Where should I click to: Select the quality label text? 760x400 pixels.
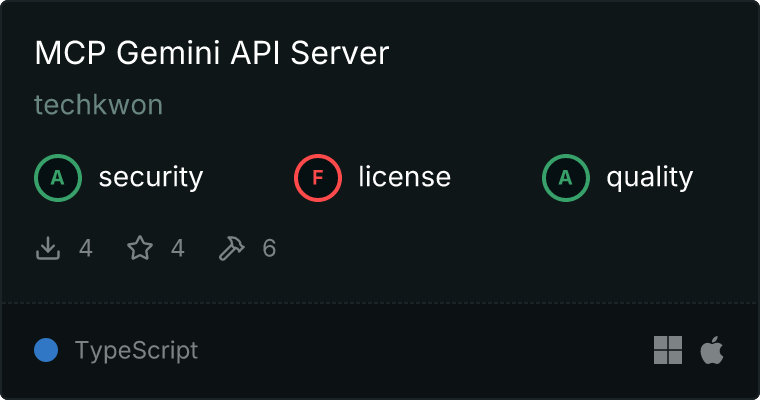click(649, 178)
